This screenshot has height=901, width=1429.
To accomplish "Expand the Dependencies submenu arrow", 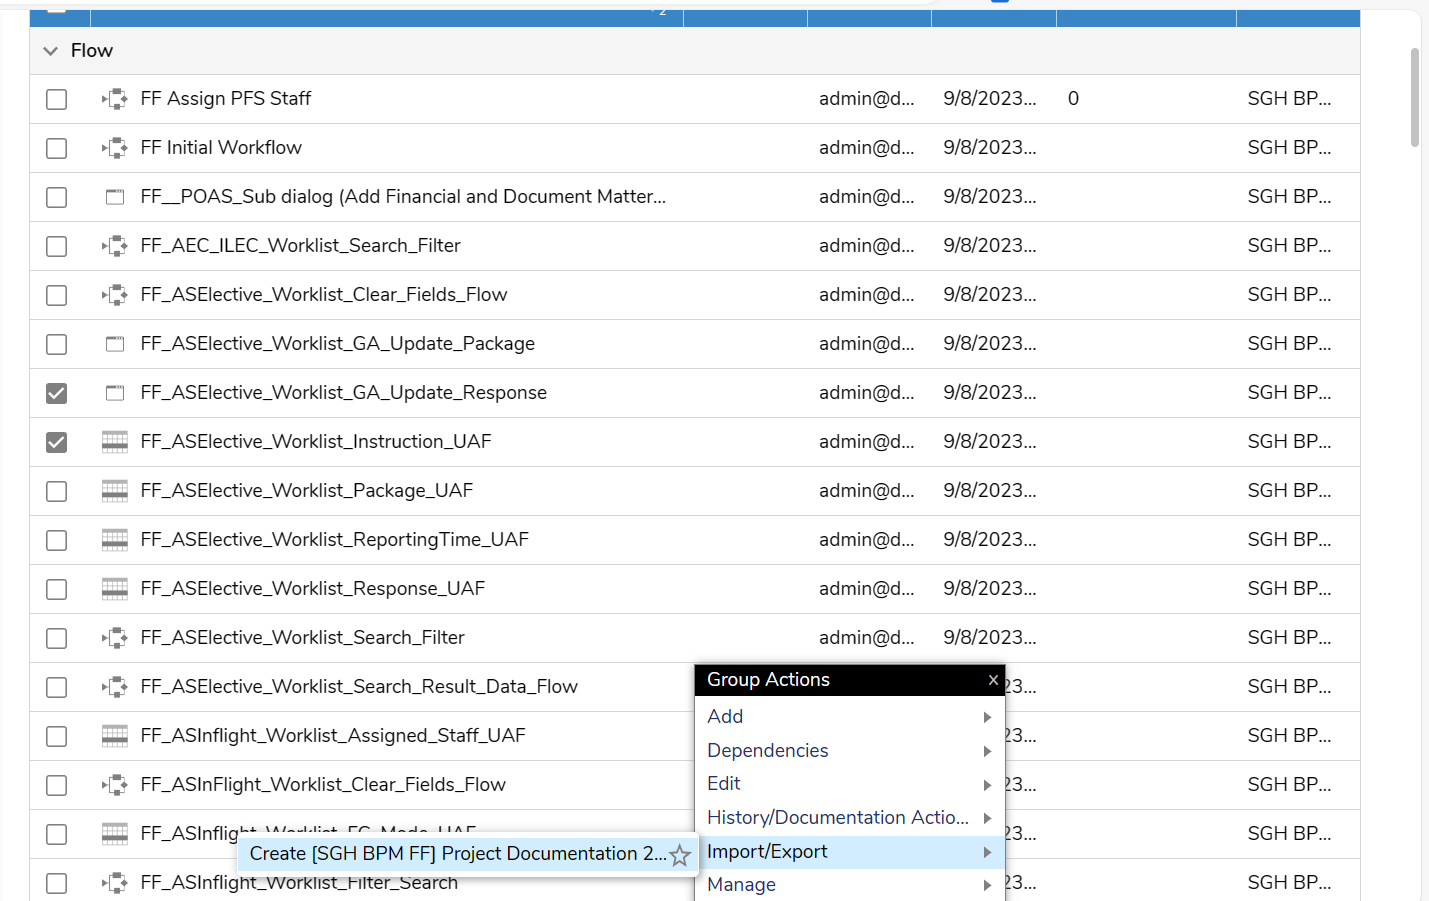I will [x=987, y=751].
